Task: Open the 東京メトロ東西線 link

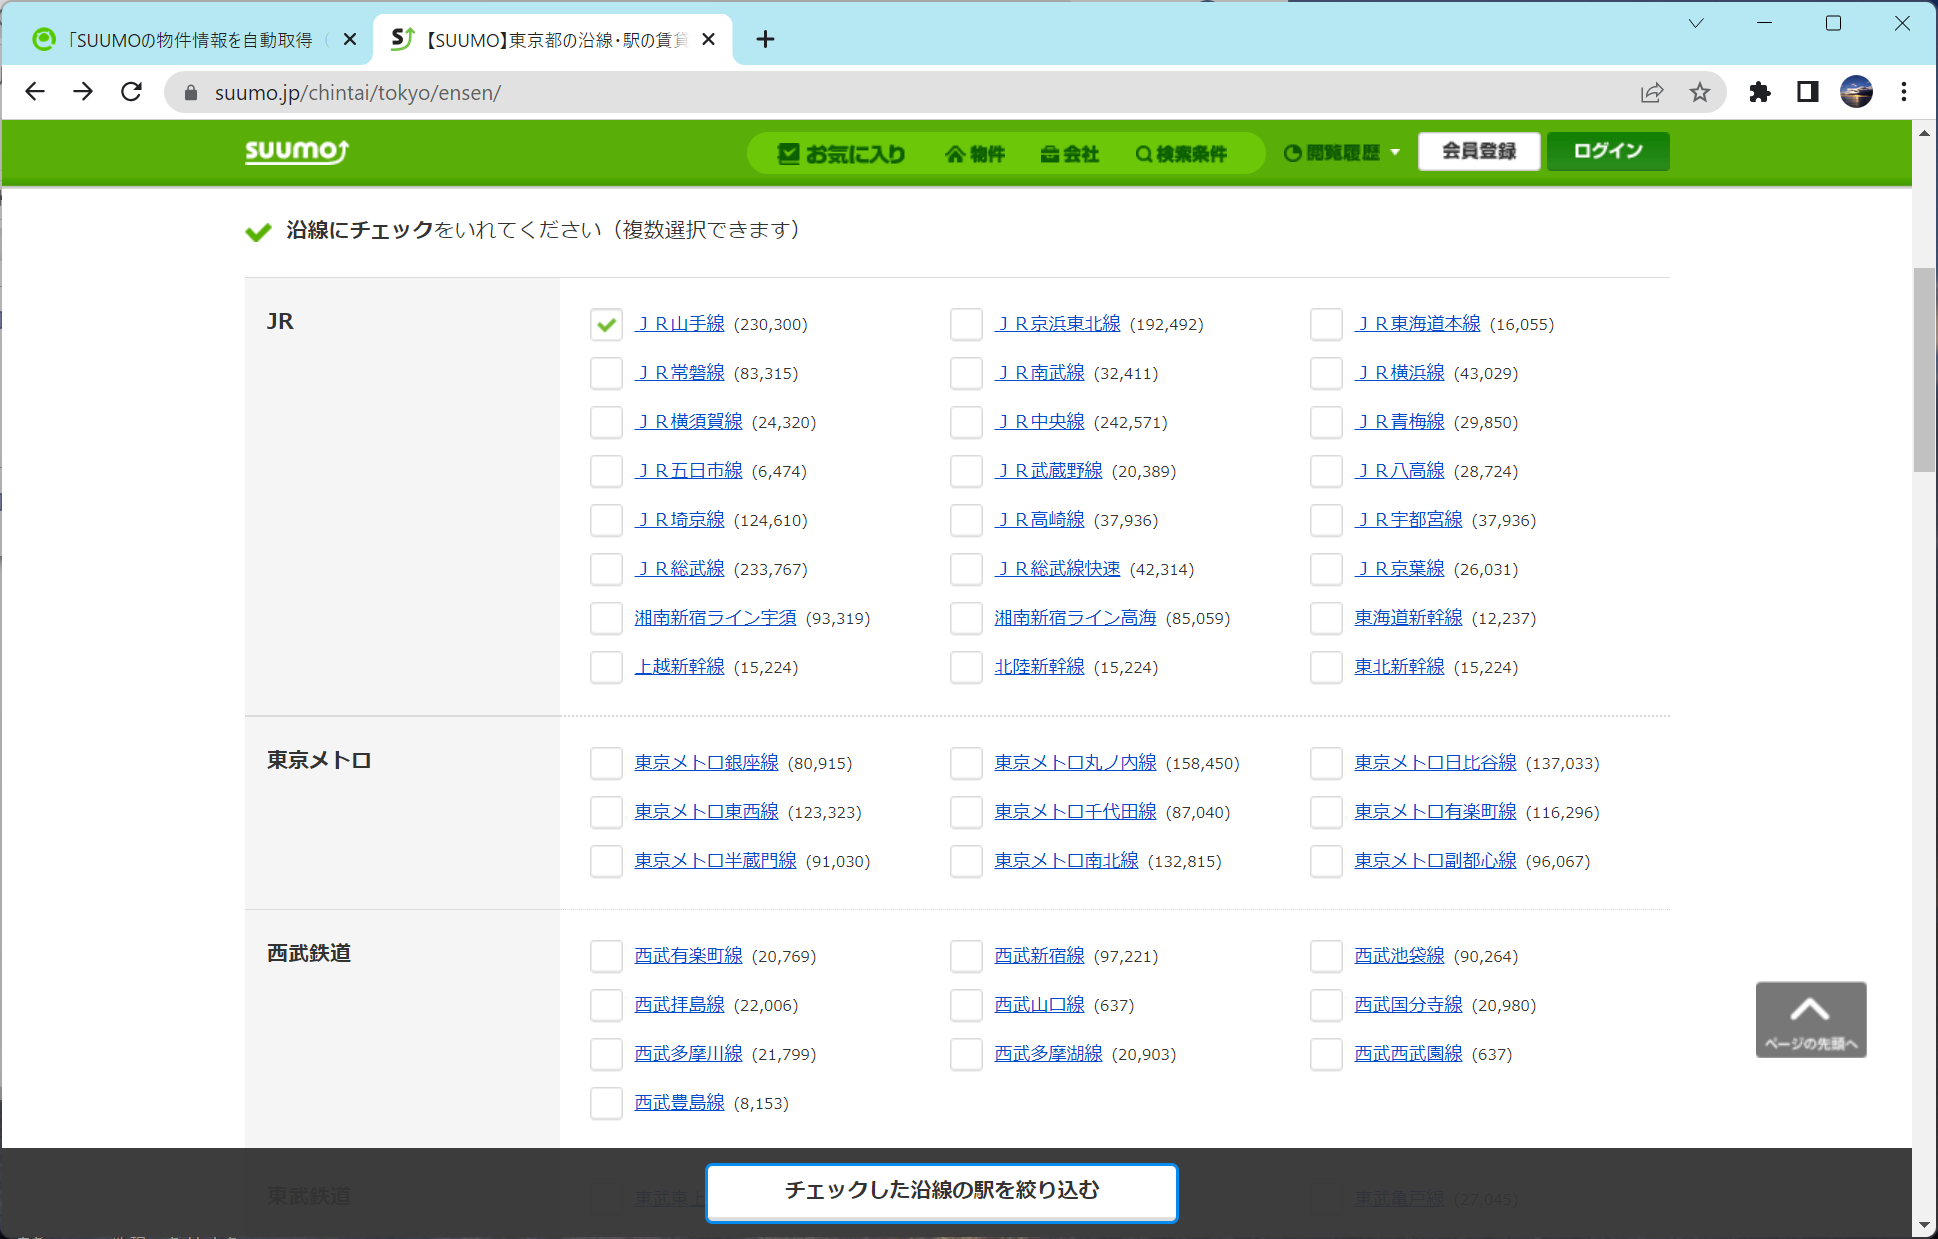Action: click(x=707, y=812)
